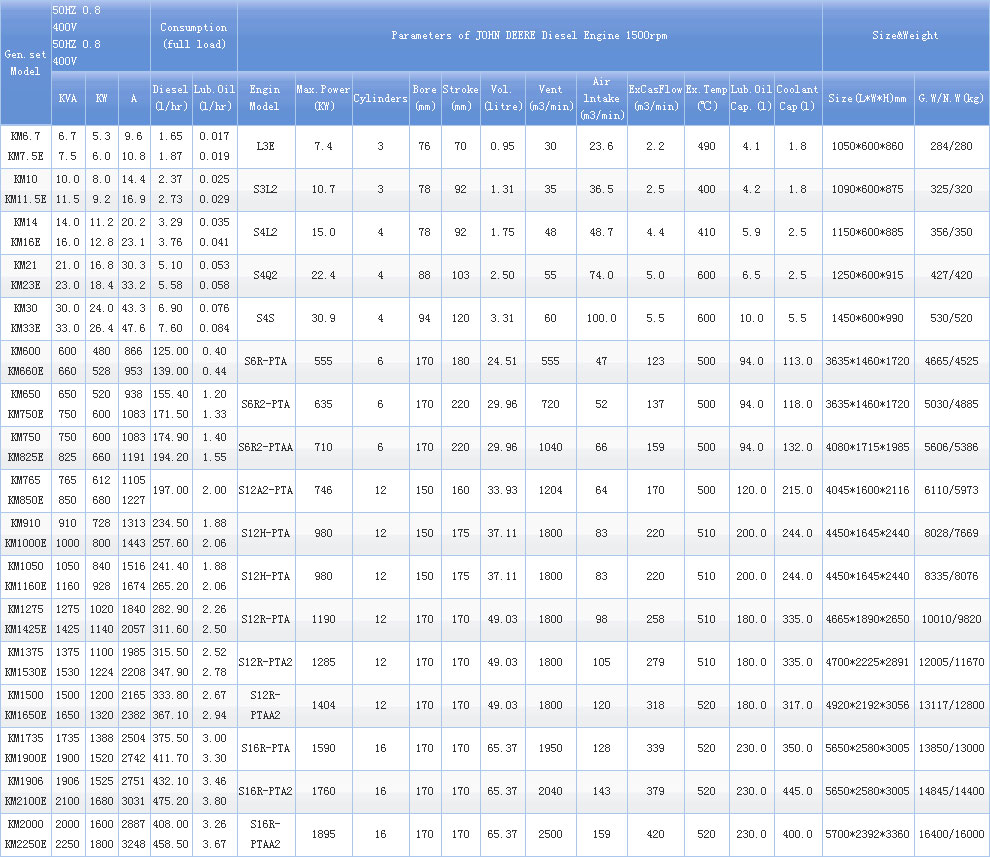Click the Cylinders column header

[380, 98]
